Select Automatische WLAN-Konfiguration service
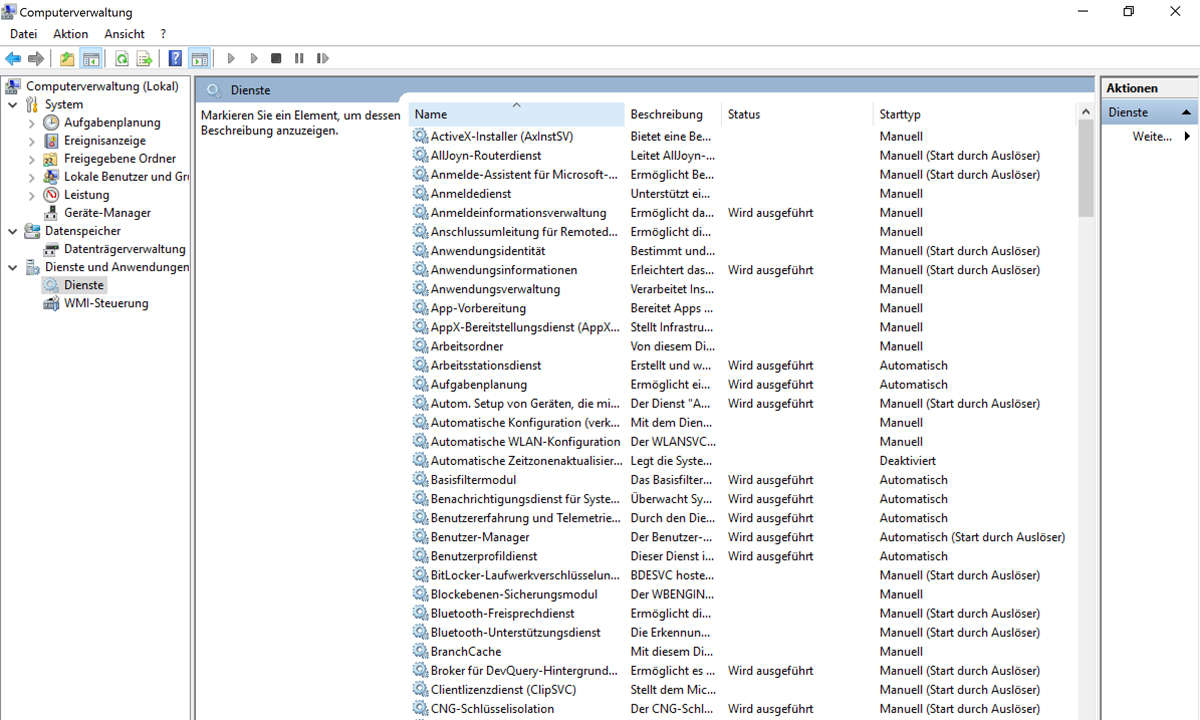This screenshot has width=1200, height=720. pos(525,441)
